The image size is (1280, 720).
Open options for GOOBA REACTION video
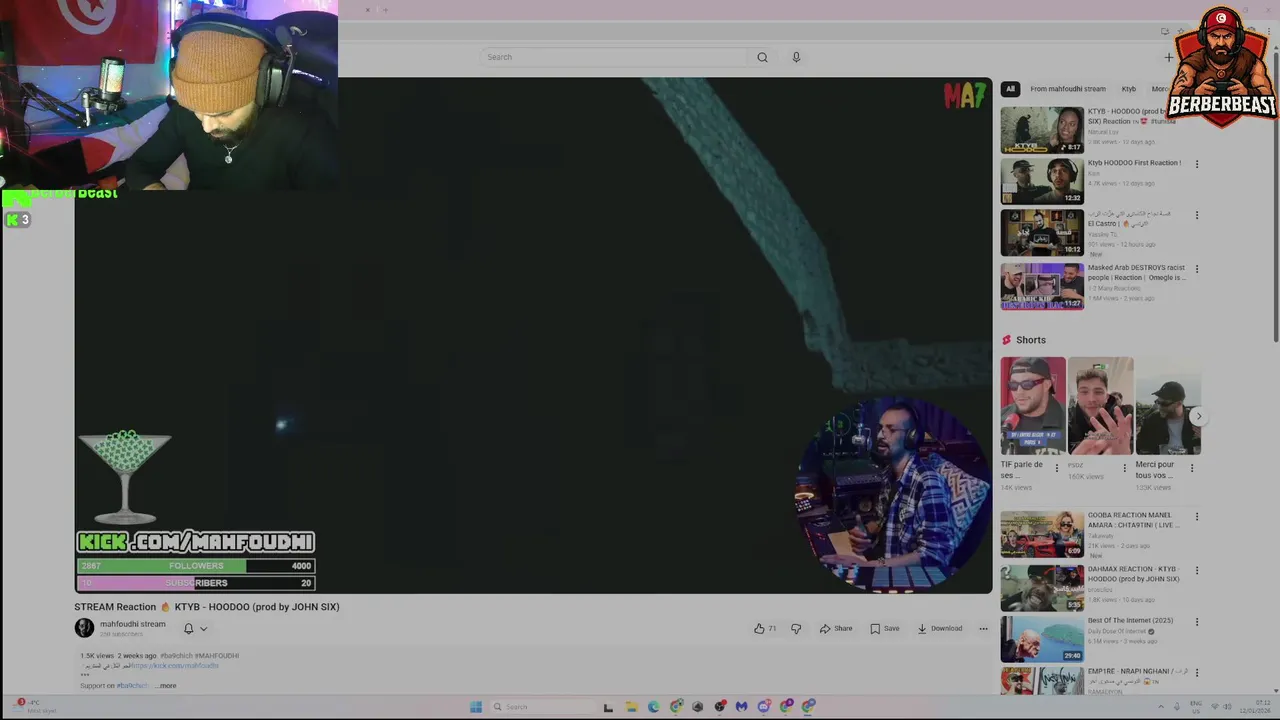pos(1197,517)
